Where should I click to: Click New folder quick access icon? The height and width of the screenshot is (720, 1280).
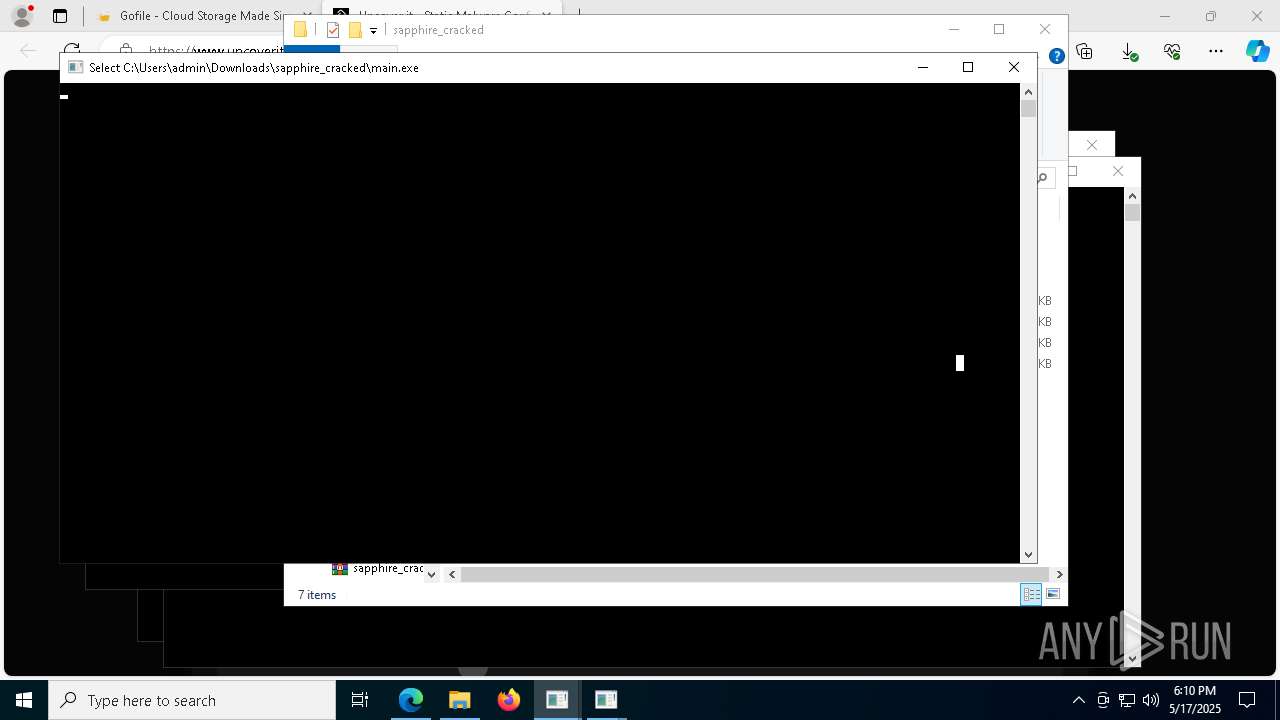355,30
